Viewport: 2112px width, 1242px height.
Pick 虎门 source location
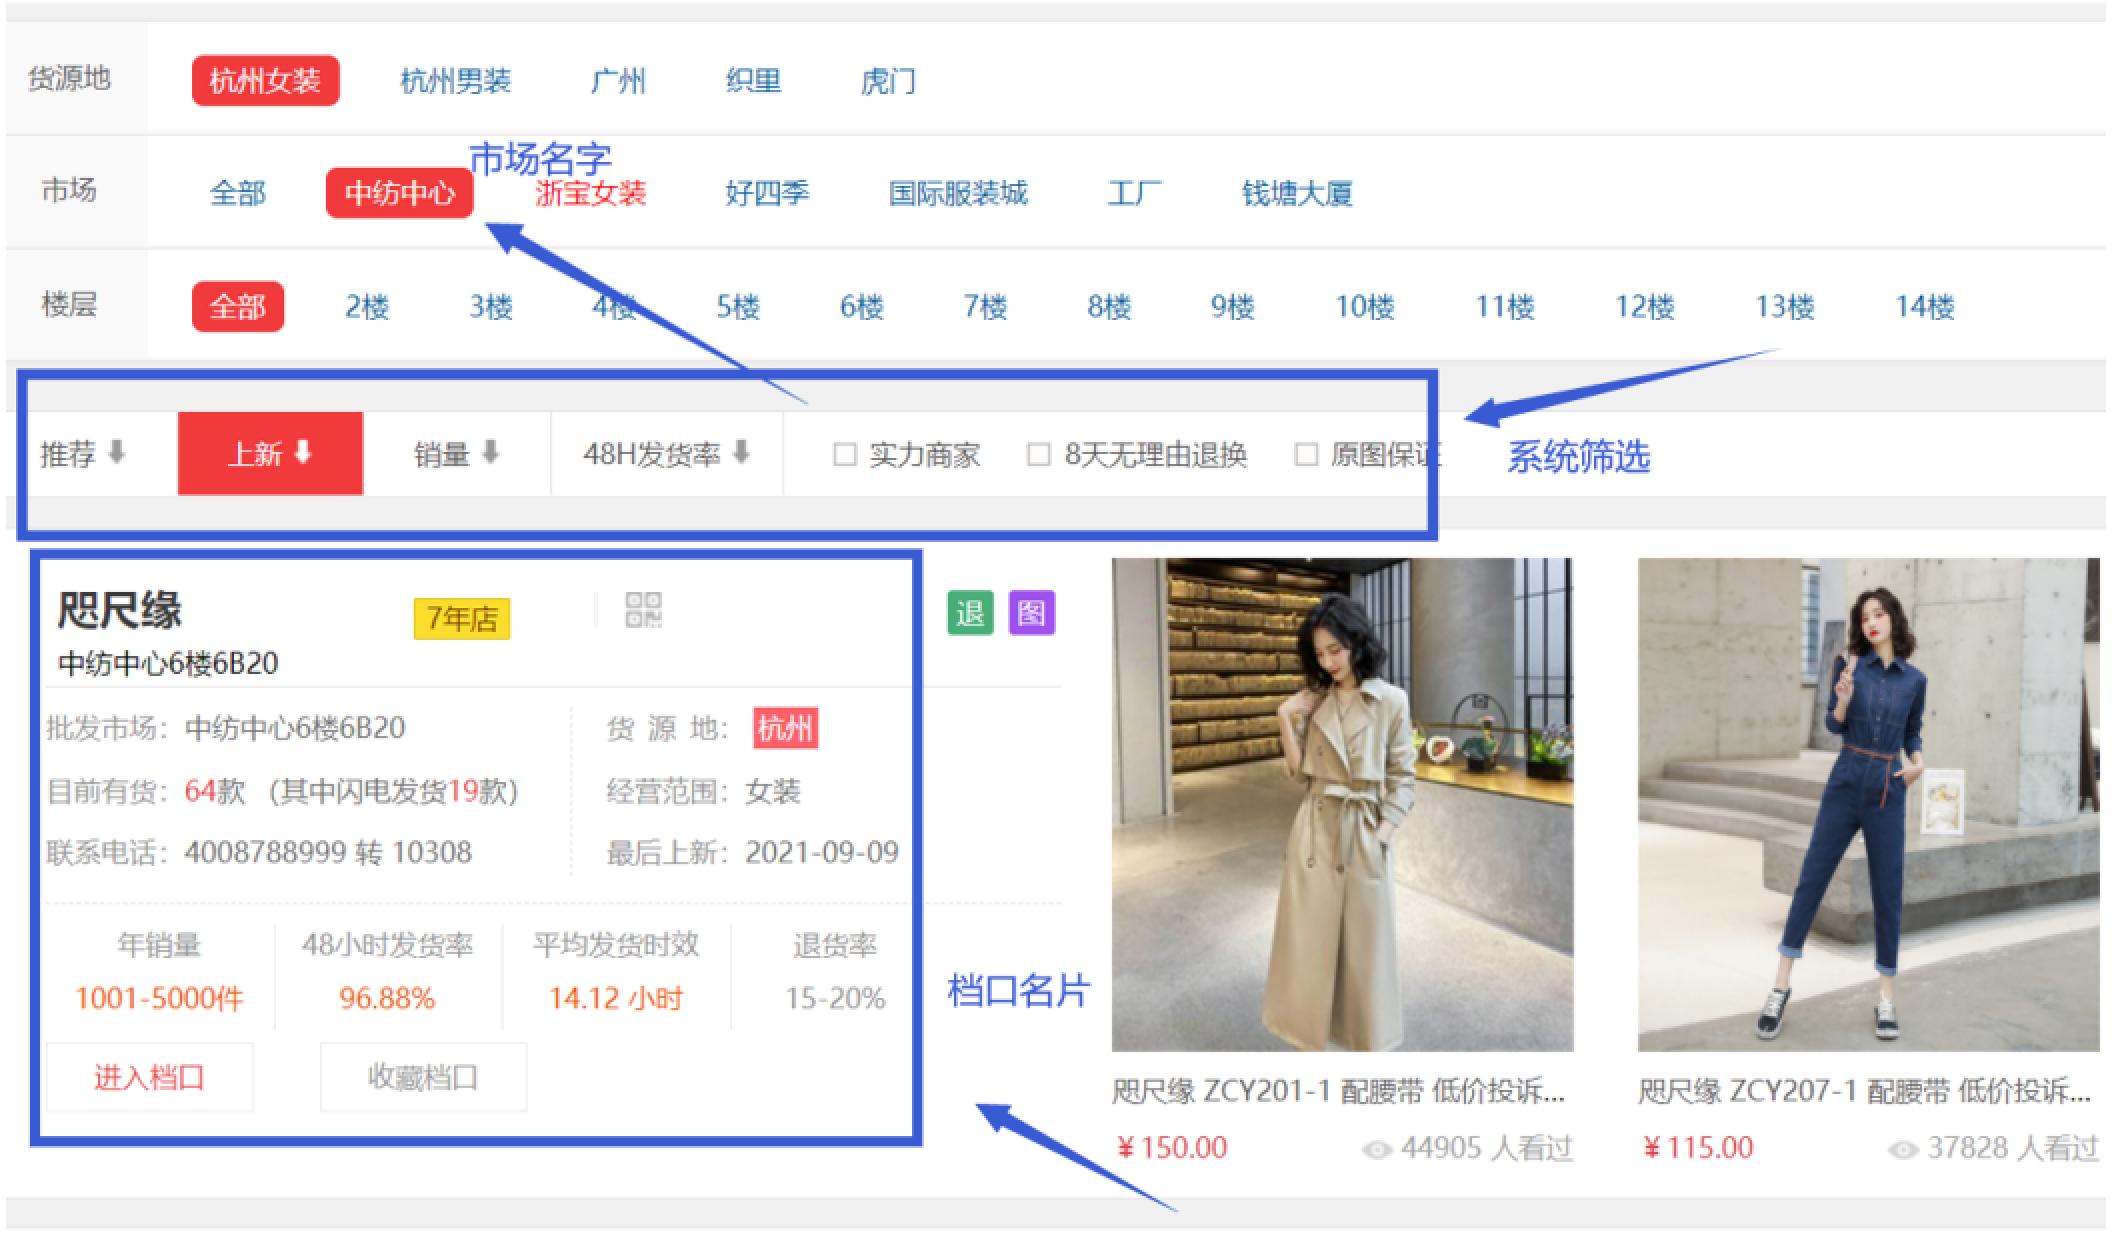[x=888, y=81]
